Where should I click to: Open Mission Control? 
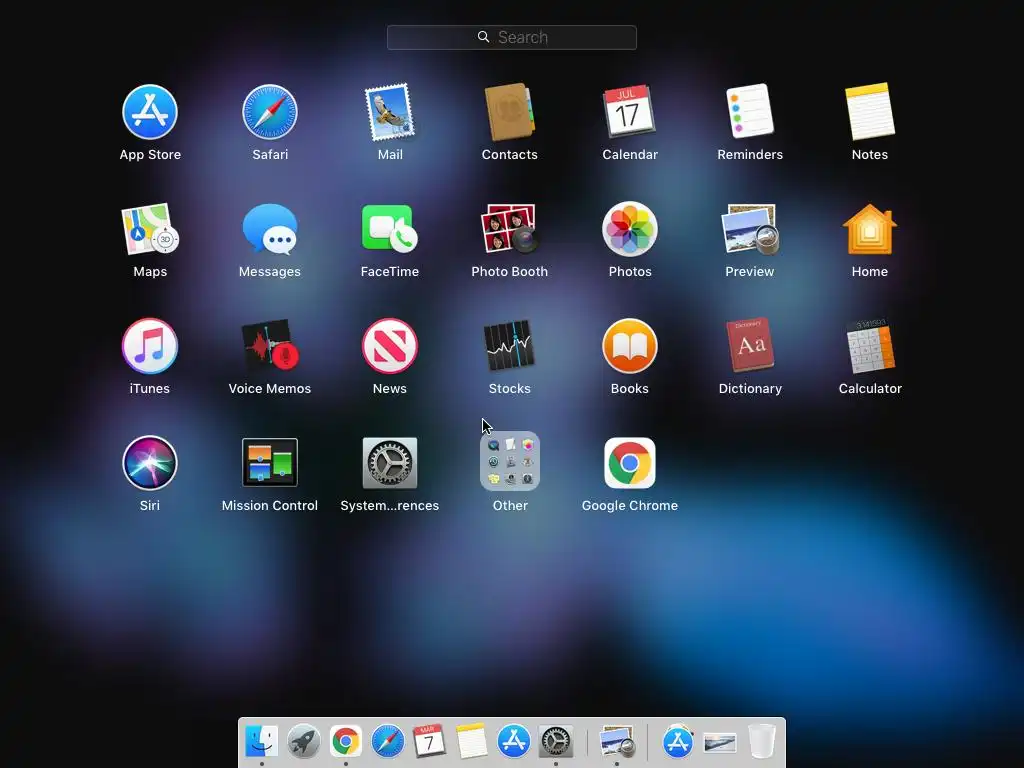click(x=270, y=462)
